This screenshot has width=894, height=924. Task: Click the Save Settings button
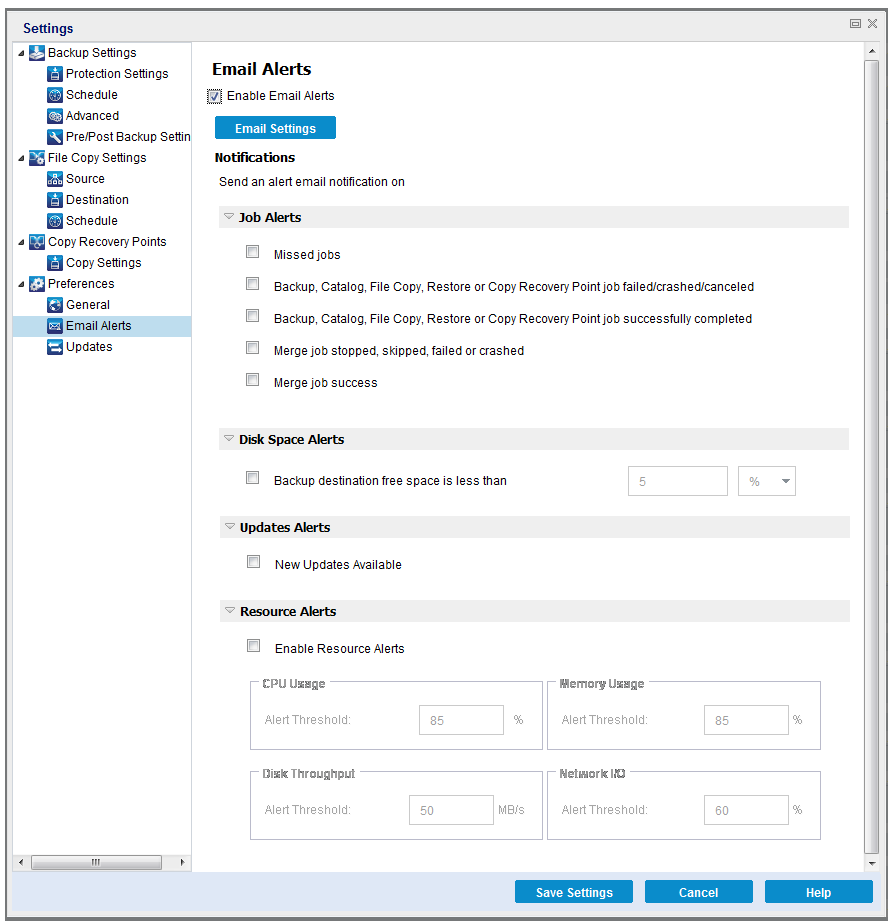point(573,891)
